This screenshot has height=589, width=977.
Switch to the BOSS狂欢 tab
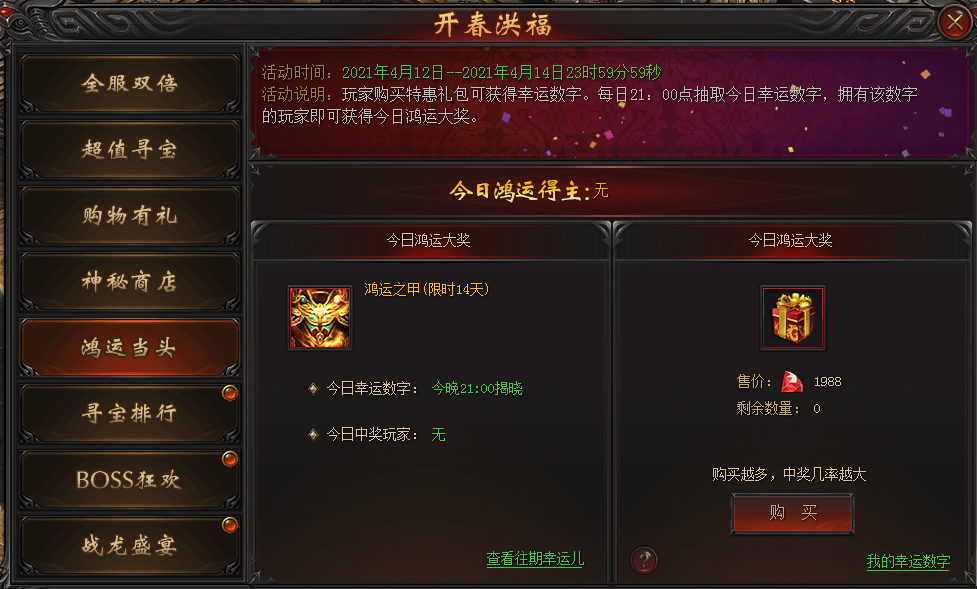pos(130,480)
